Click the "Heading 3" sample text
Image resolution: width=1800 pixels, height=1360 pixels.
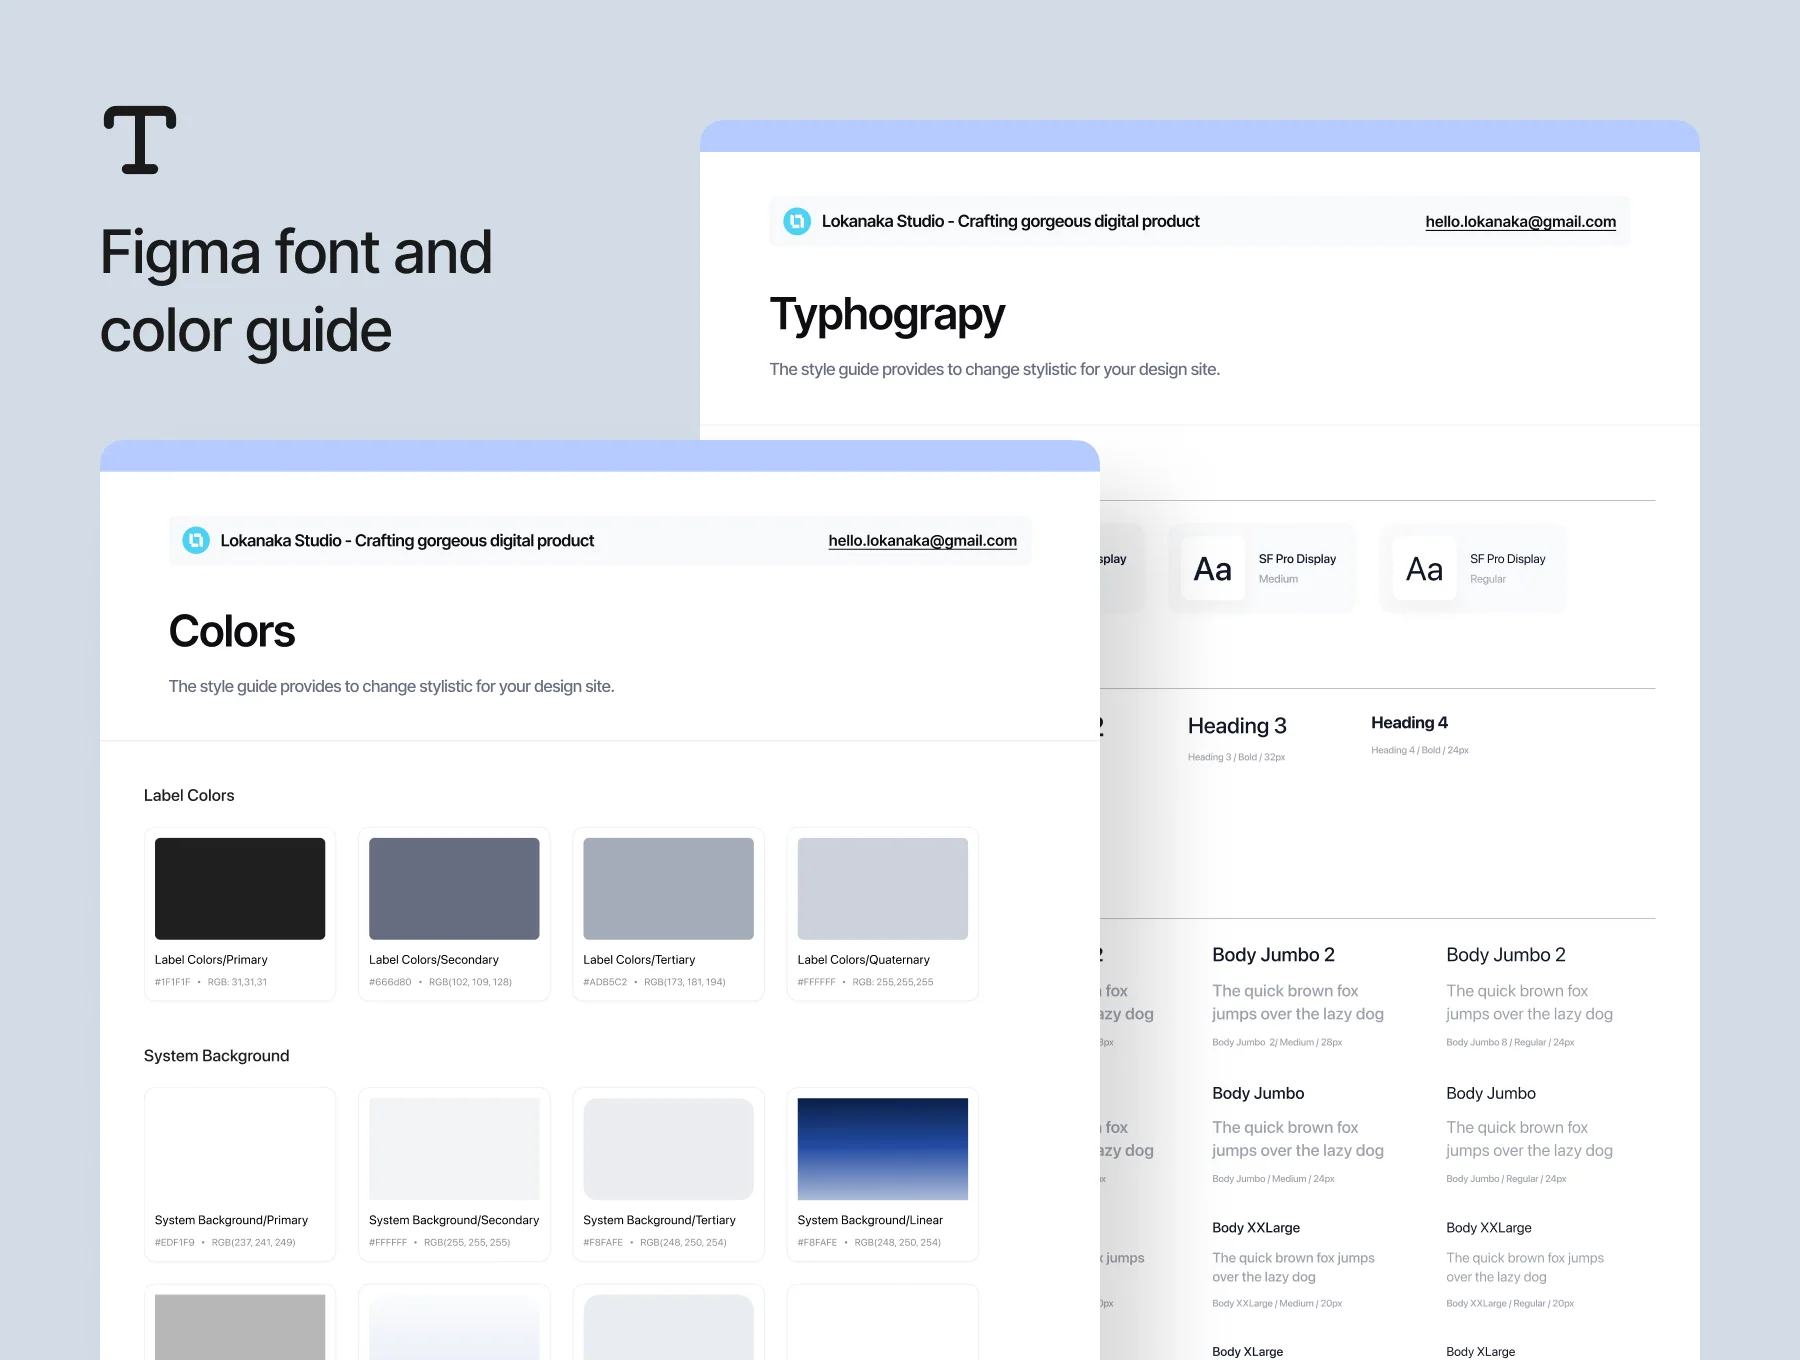tap(1237, 726)
